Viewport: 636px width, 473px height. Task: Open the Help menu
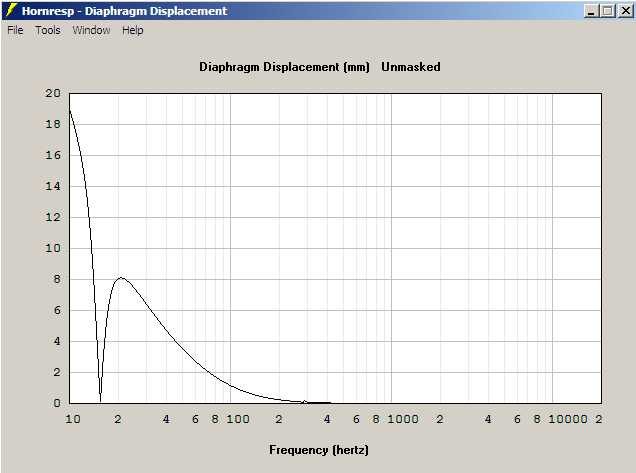pos(133,30)
